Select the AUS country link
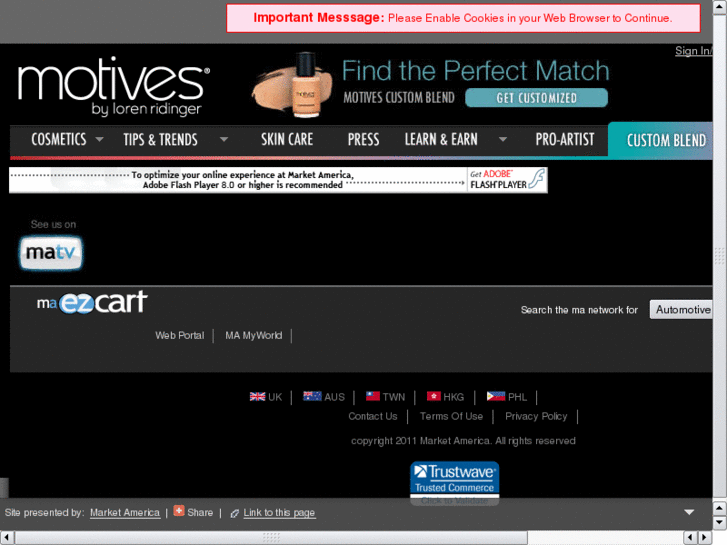 tap(334, 397)
